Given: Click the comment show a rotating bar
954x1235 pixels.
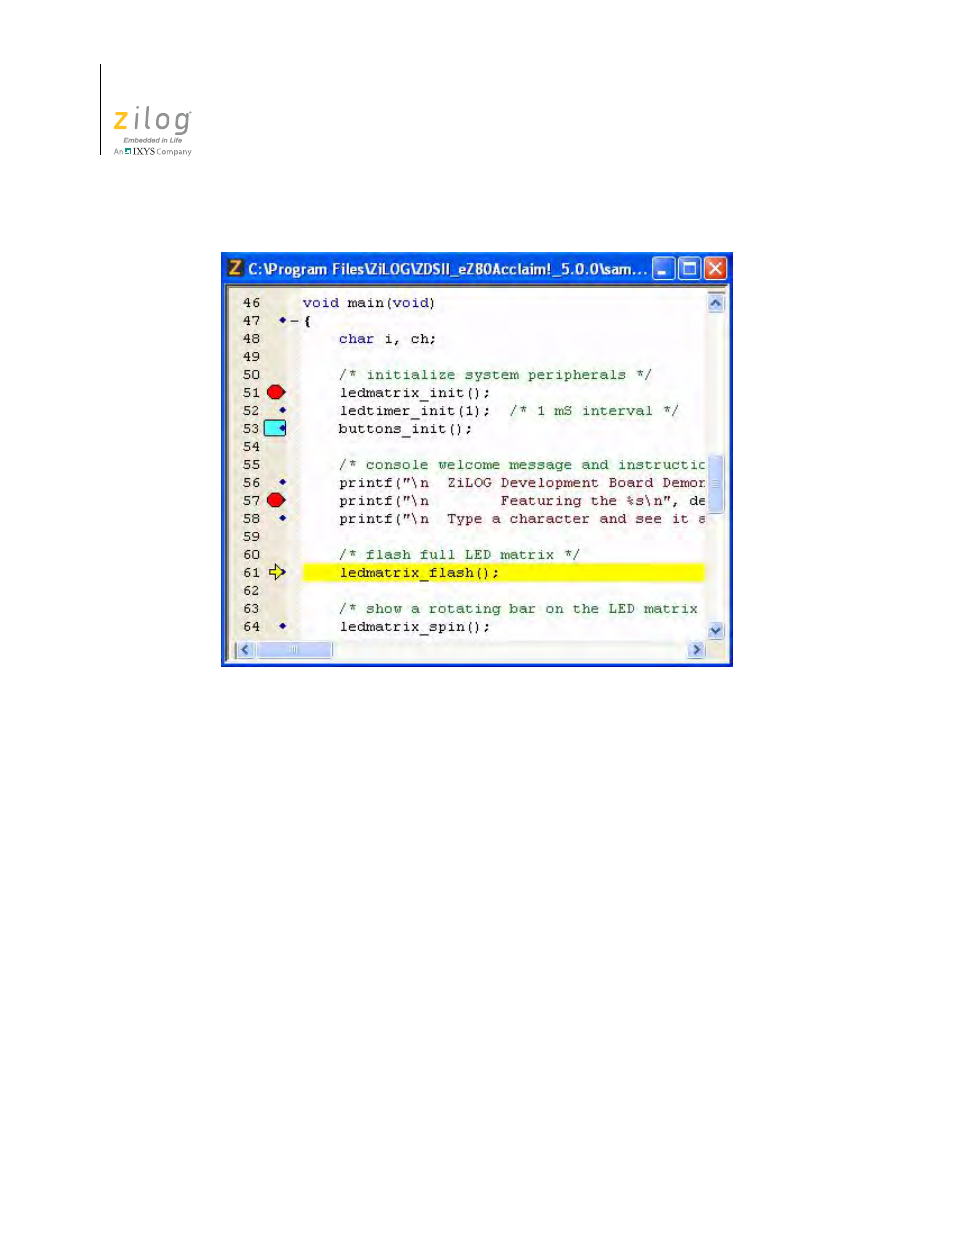Looking at the screenshot, I should (518, 609).
